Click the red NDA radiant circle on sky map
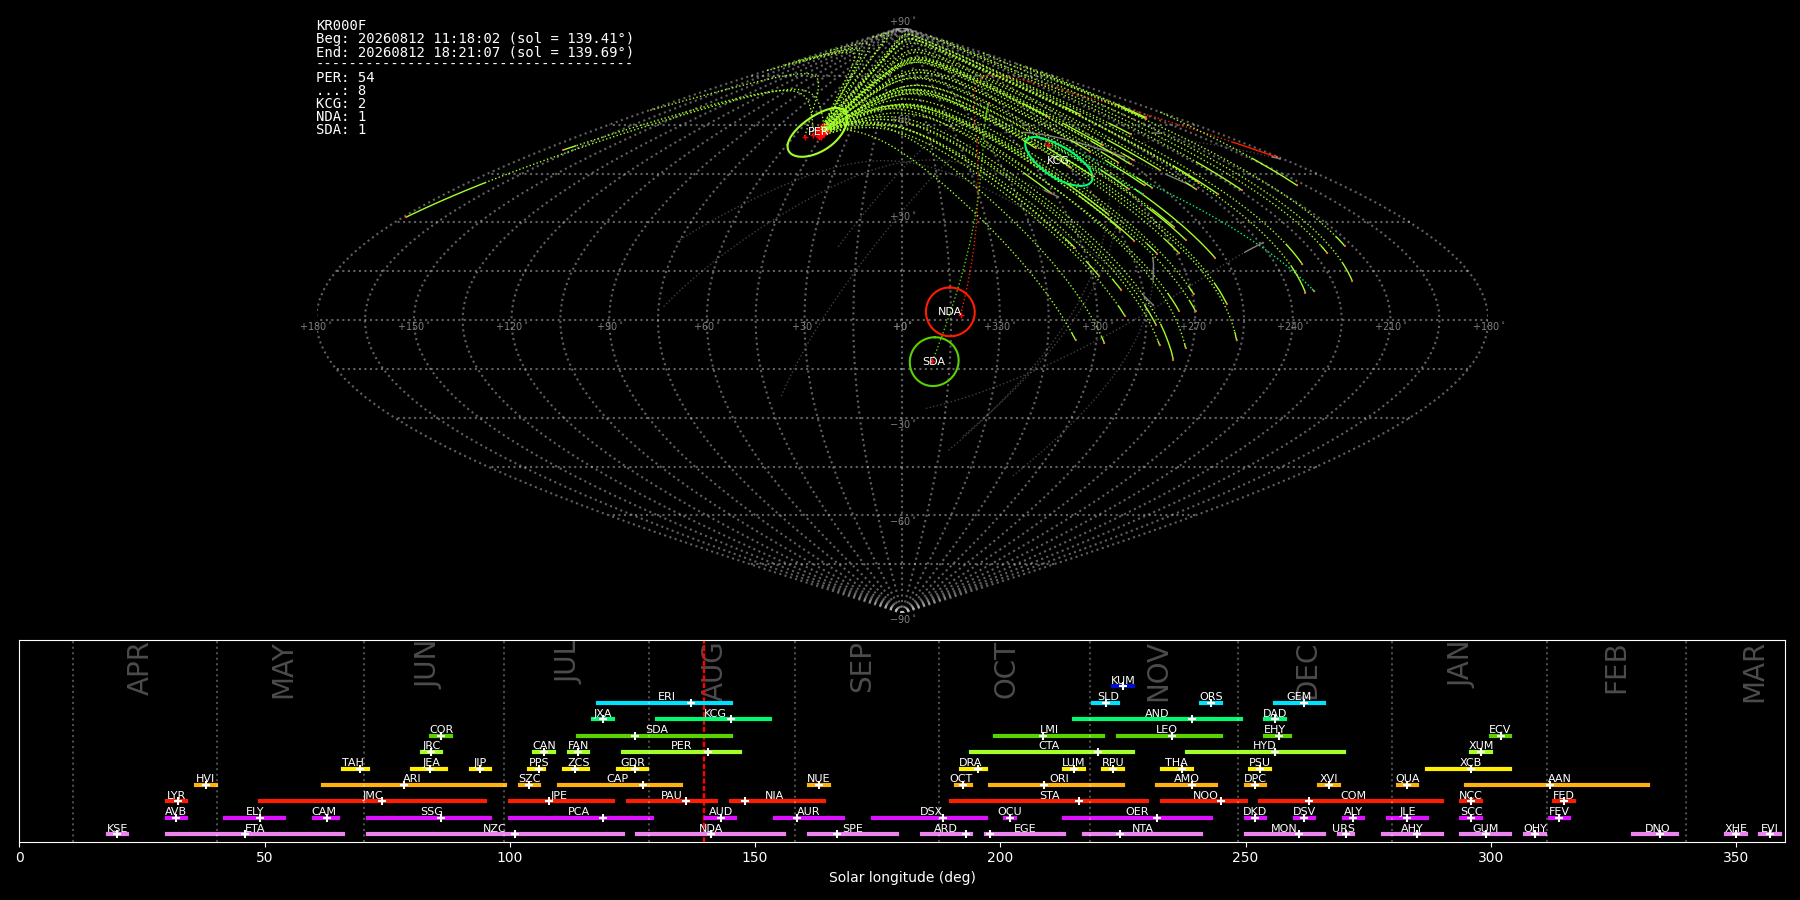 [x=950, y=312]
